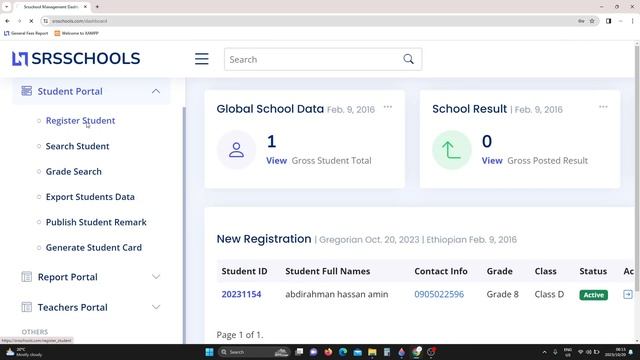The image size is (640, 360).
Task: Open the weather widget on taskbar
Action: 24,352
